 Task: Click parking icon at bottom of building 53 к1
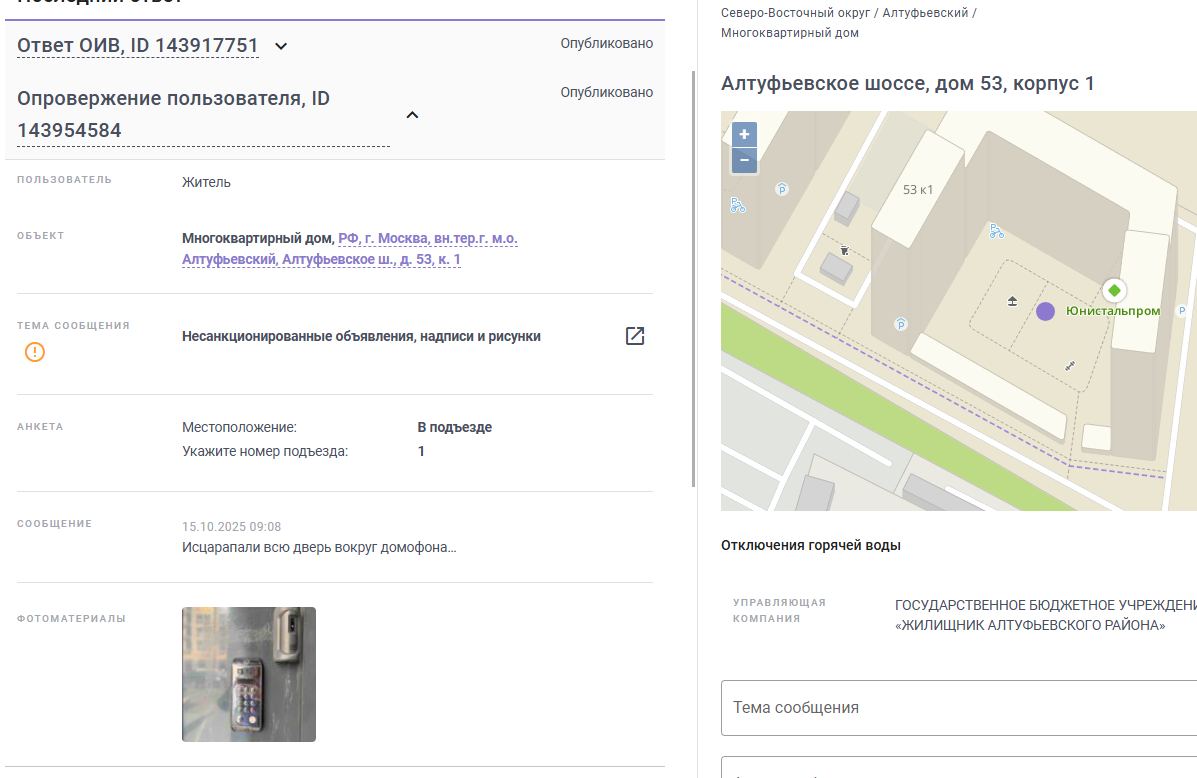coord(901,324)
